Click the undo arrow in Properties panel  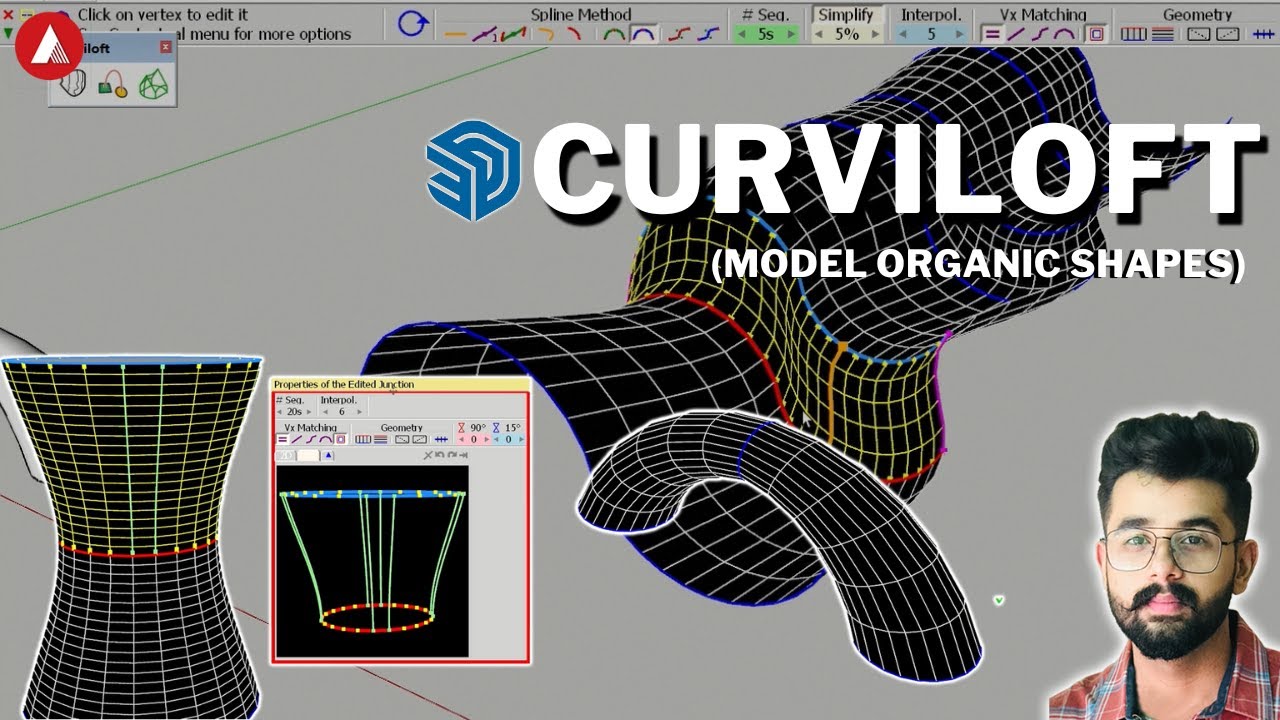coord(440,455)
